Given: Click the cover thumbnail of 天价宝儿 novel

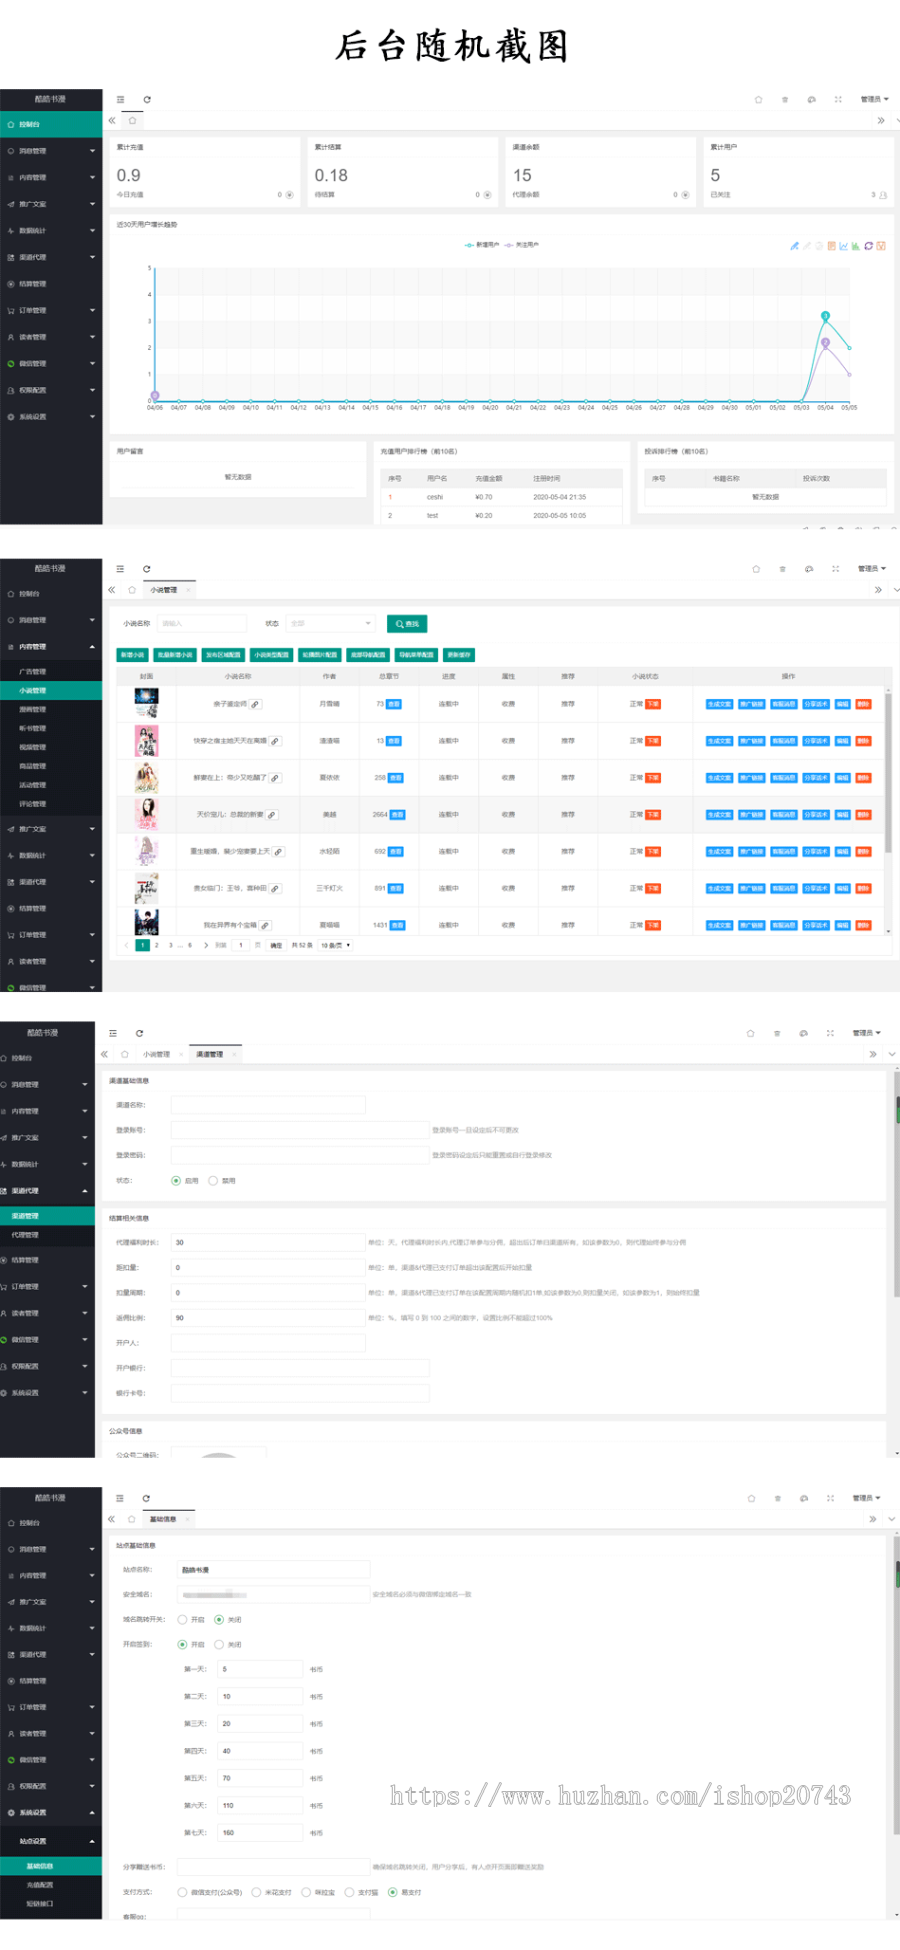Looking at the screenshot, I should (x=146, y=814).
